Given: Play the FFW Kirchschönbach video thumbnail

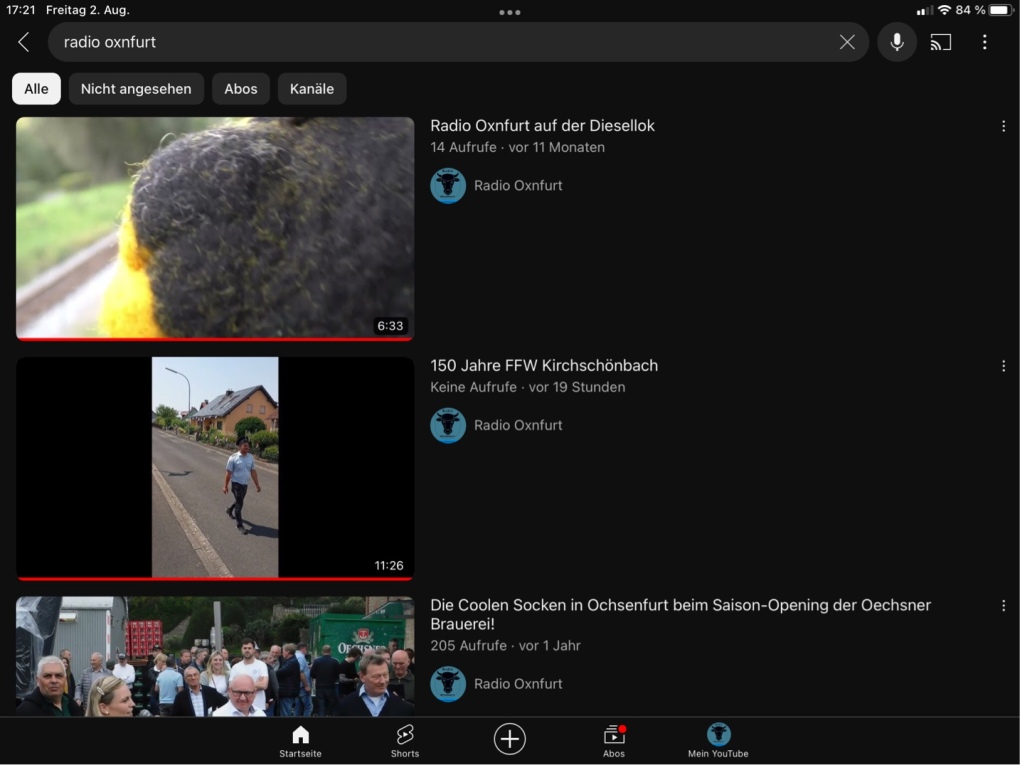Looking at the screenshot, I should click(215, 468).
